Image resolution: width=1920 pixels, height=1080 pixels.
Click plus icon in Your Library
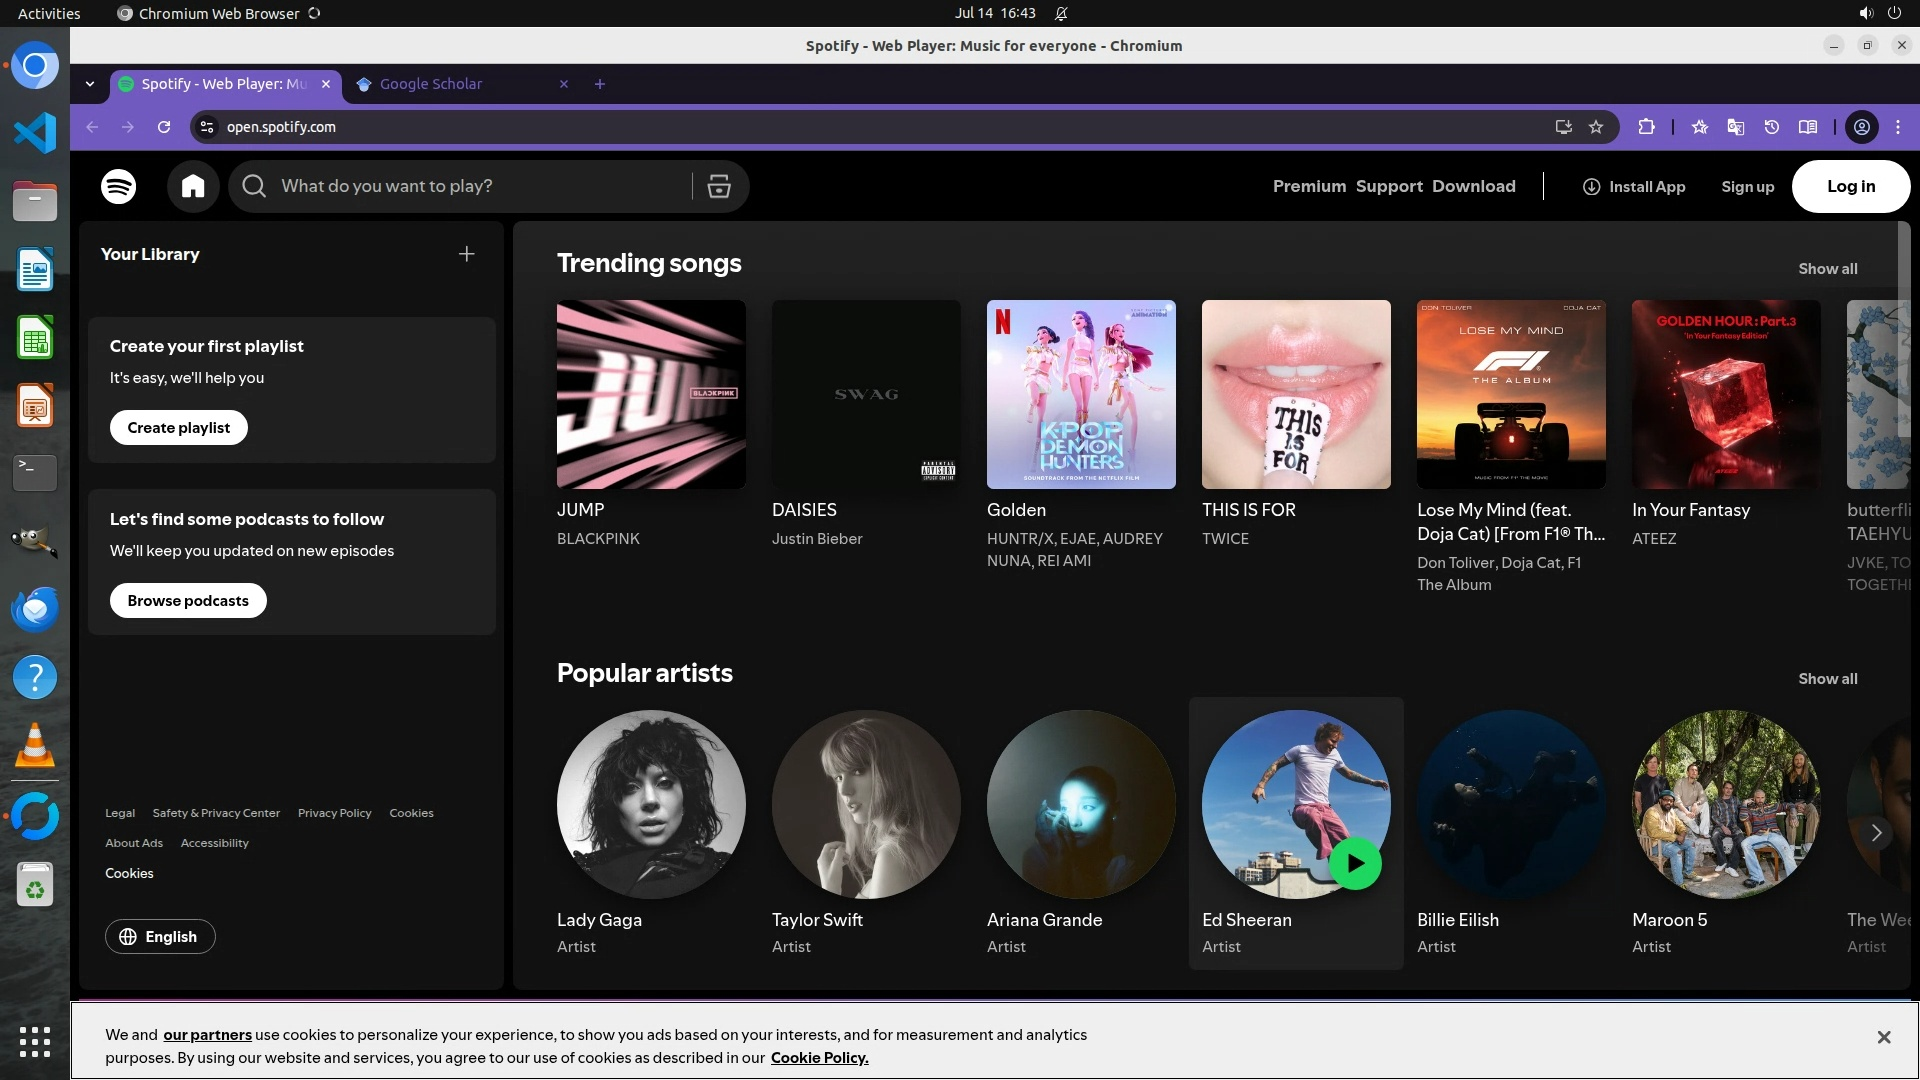pos(466,254)
